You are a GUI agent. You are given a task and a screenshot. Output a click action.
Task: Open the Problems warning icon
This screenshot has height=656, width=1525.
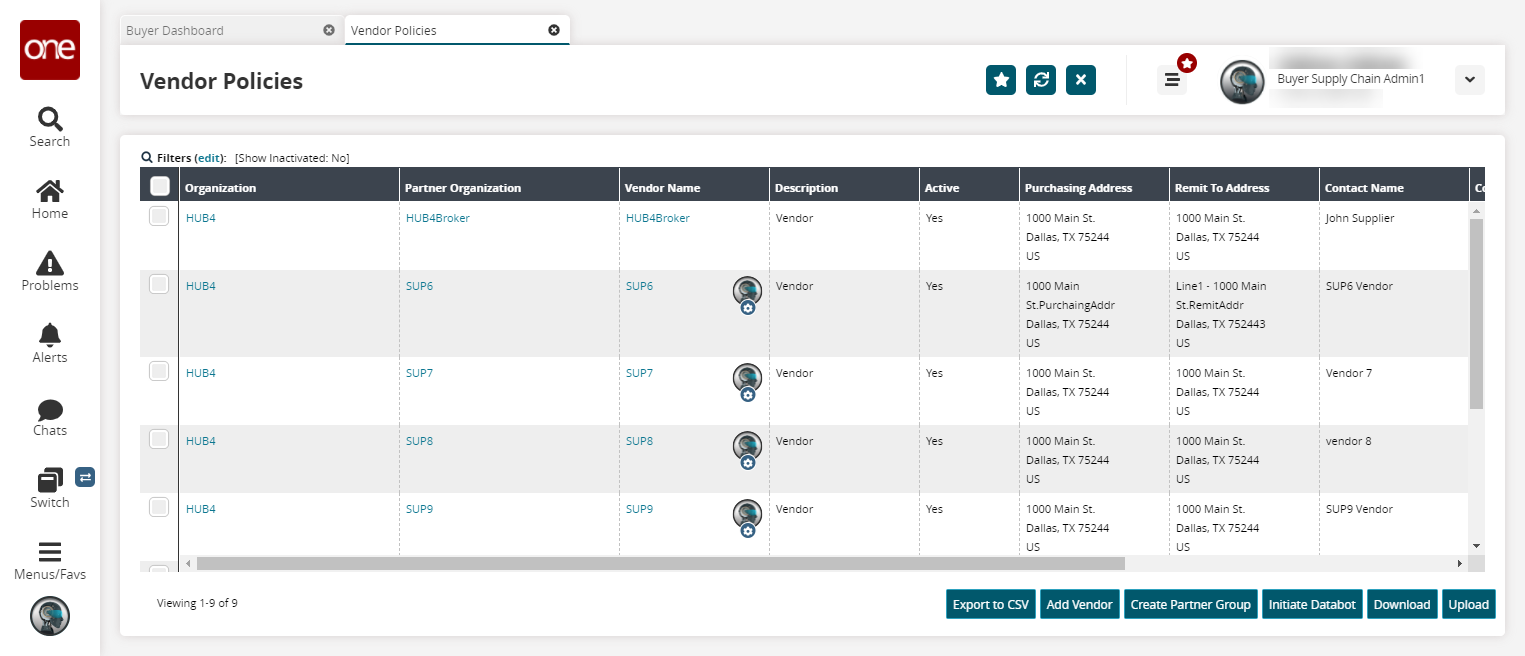click(x=49, y=263)
